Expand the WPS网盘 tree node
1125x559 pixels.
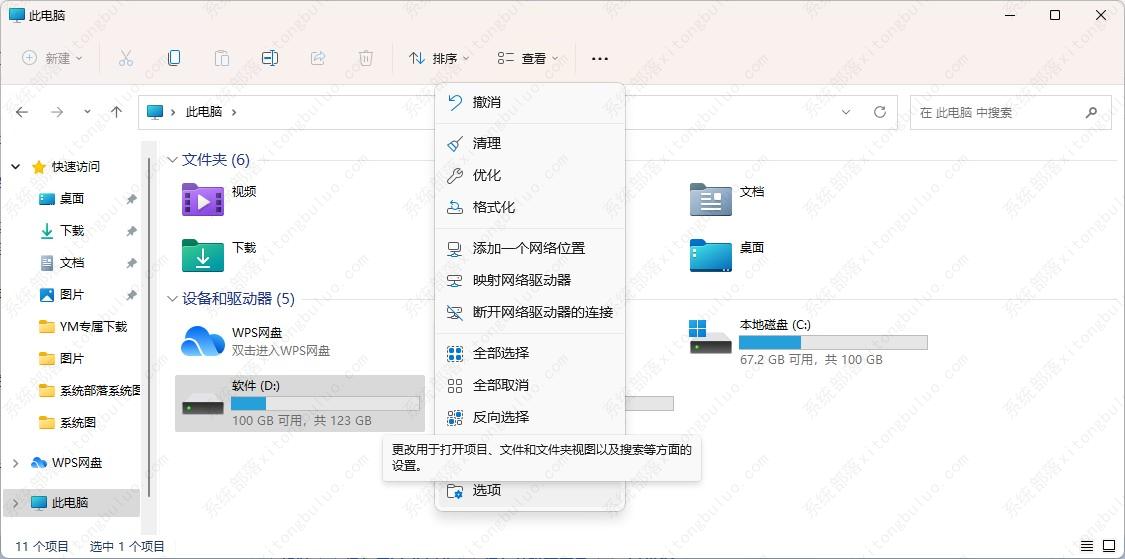point(16,463)
